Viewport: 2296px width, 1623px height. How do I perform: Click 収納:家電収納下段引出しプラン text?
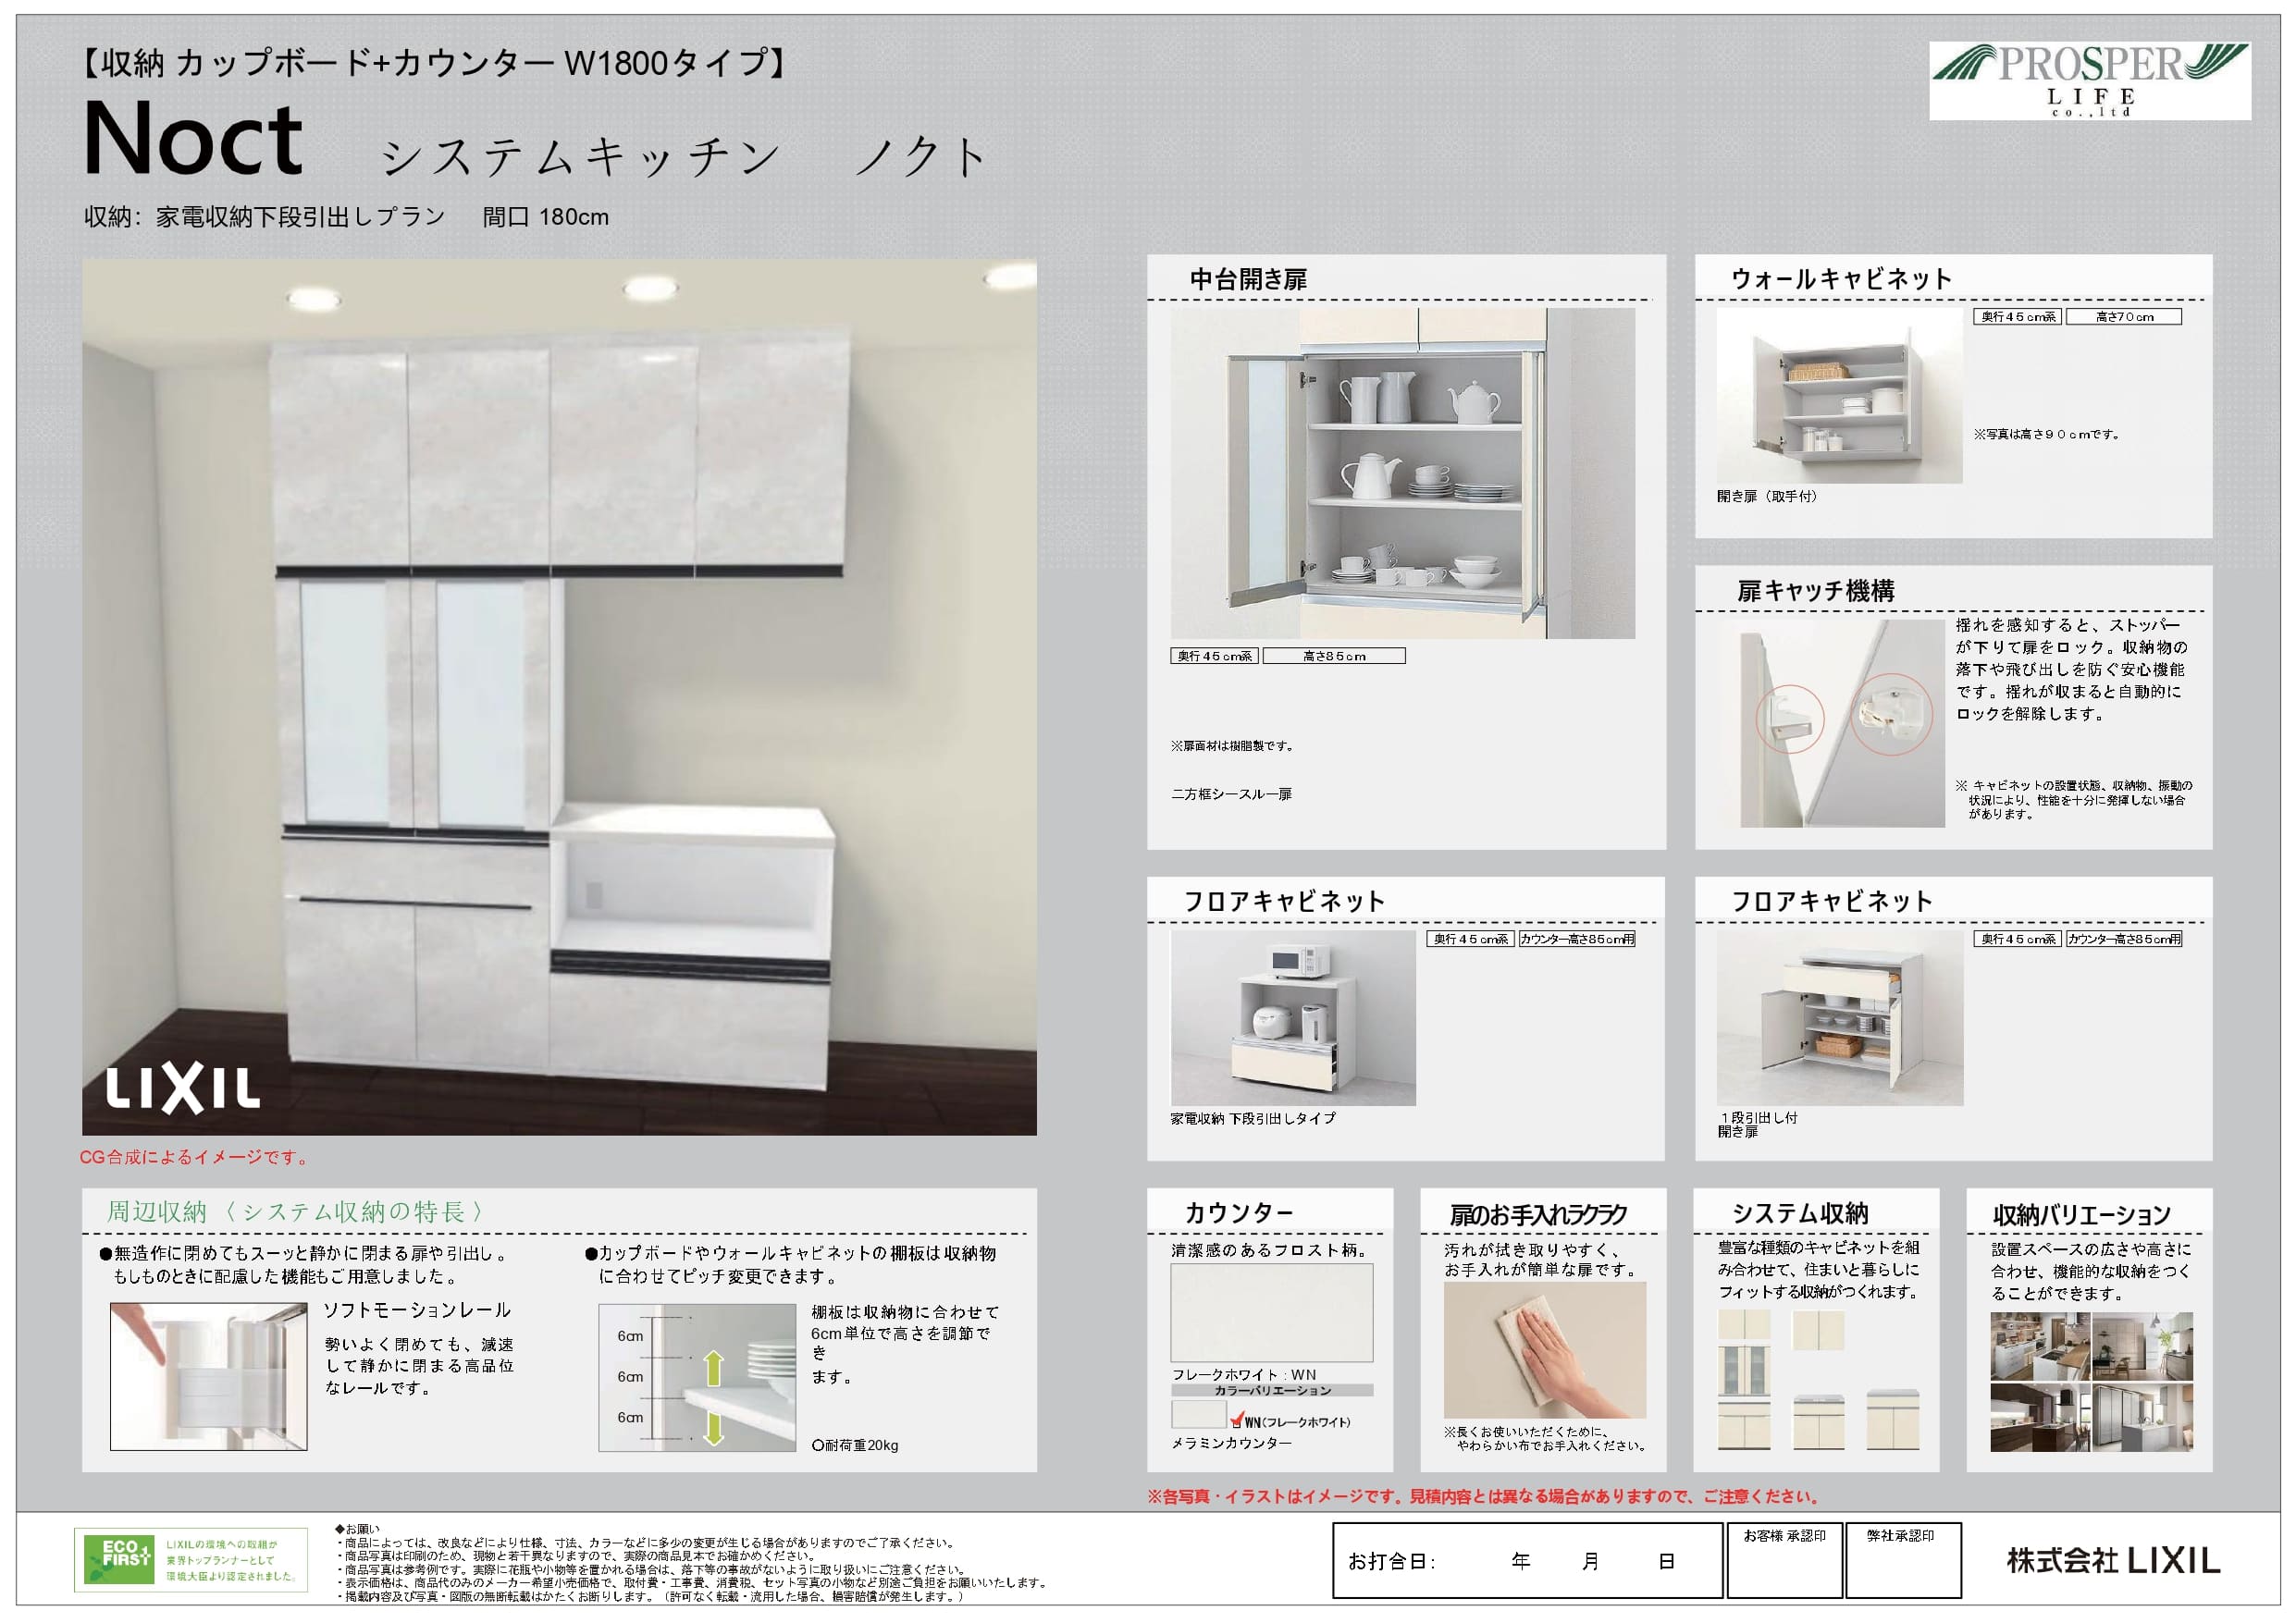265,217
